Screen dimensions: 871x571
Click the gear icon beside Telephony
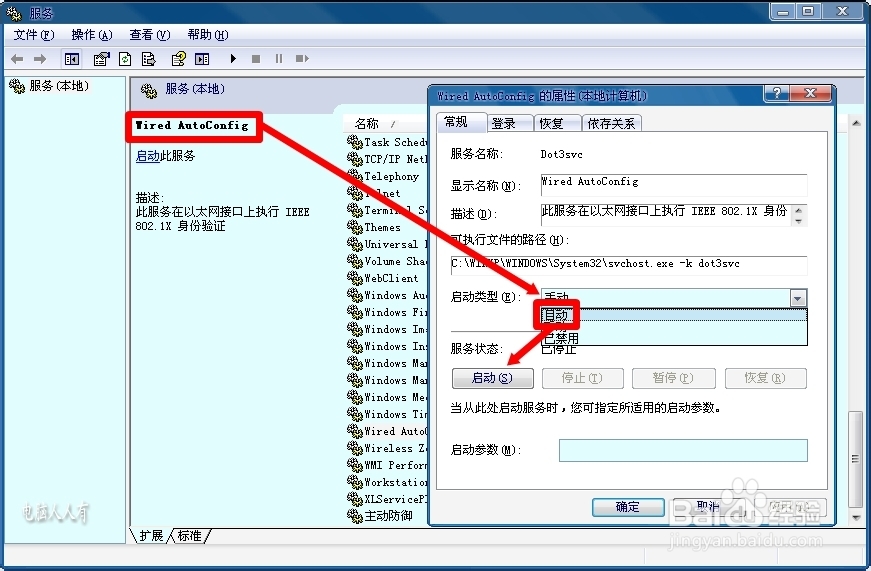354,176
